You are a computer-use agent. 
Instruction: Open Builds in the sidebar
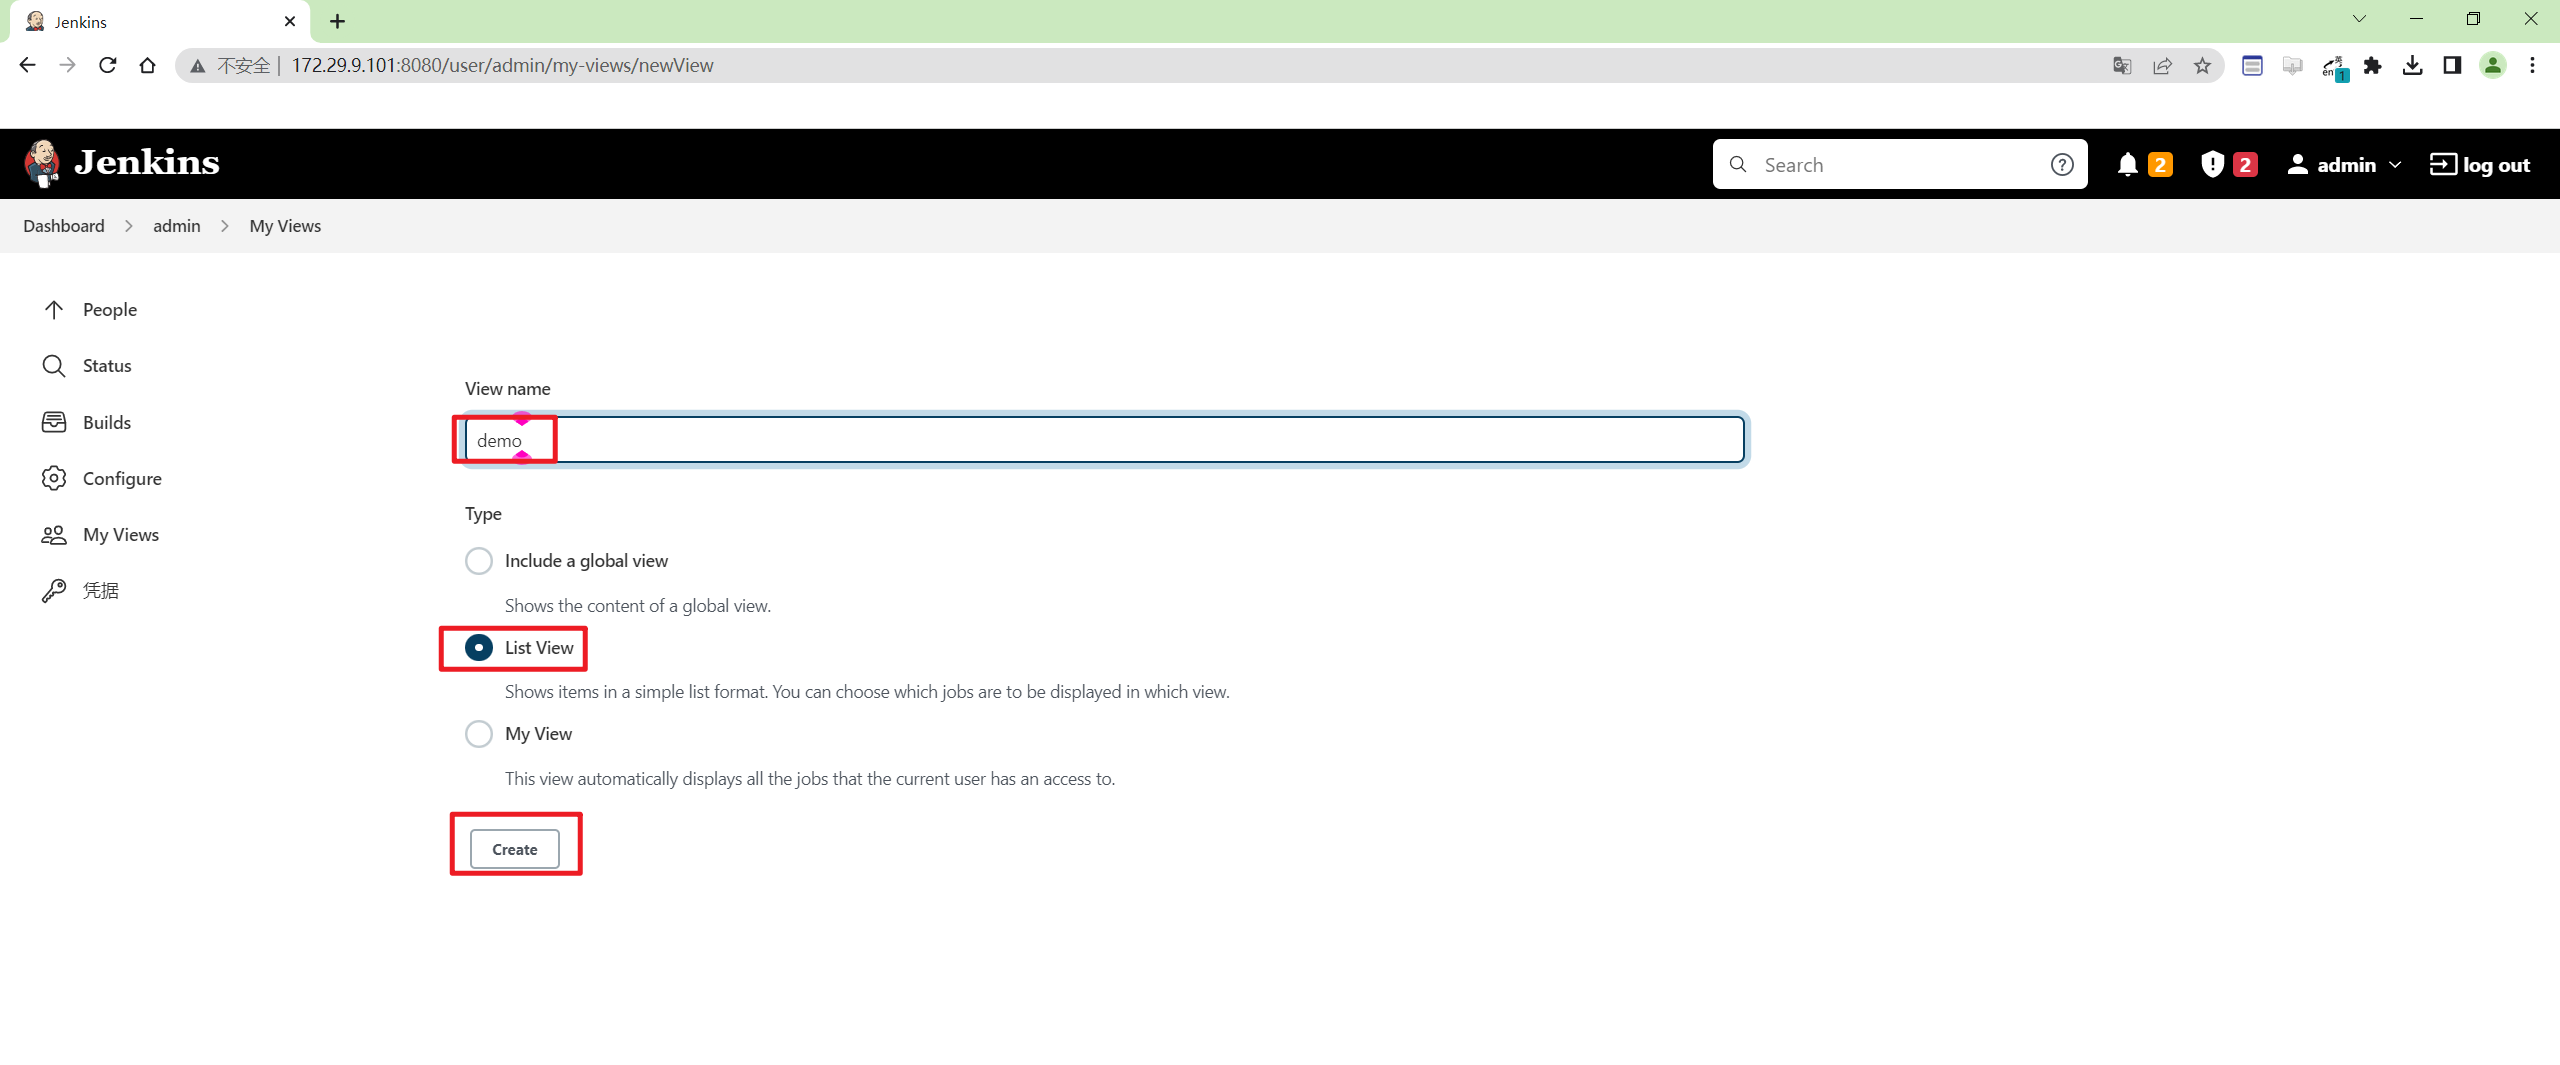click(x=87, y=423)
